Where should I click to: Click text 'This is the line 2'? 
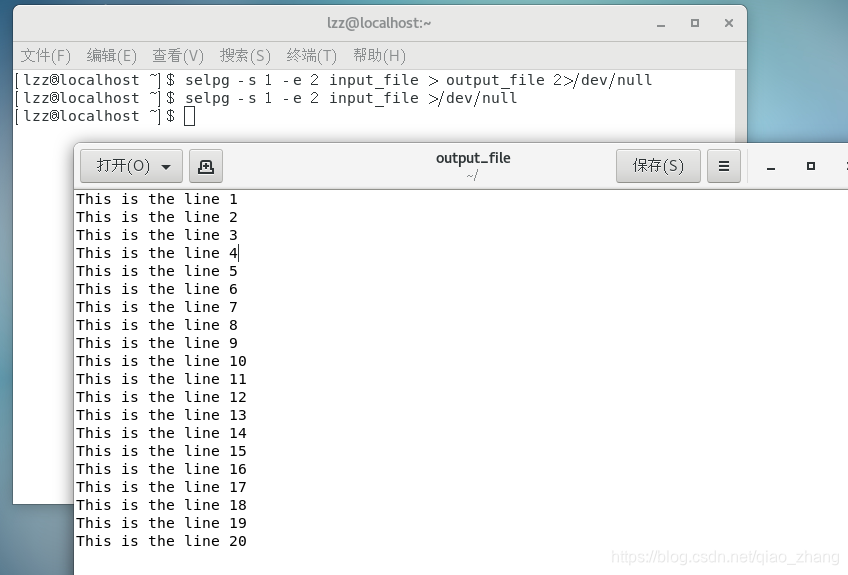coord(157,217)
